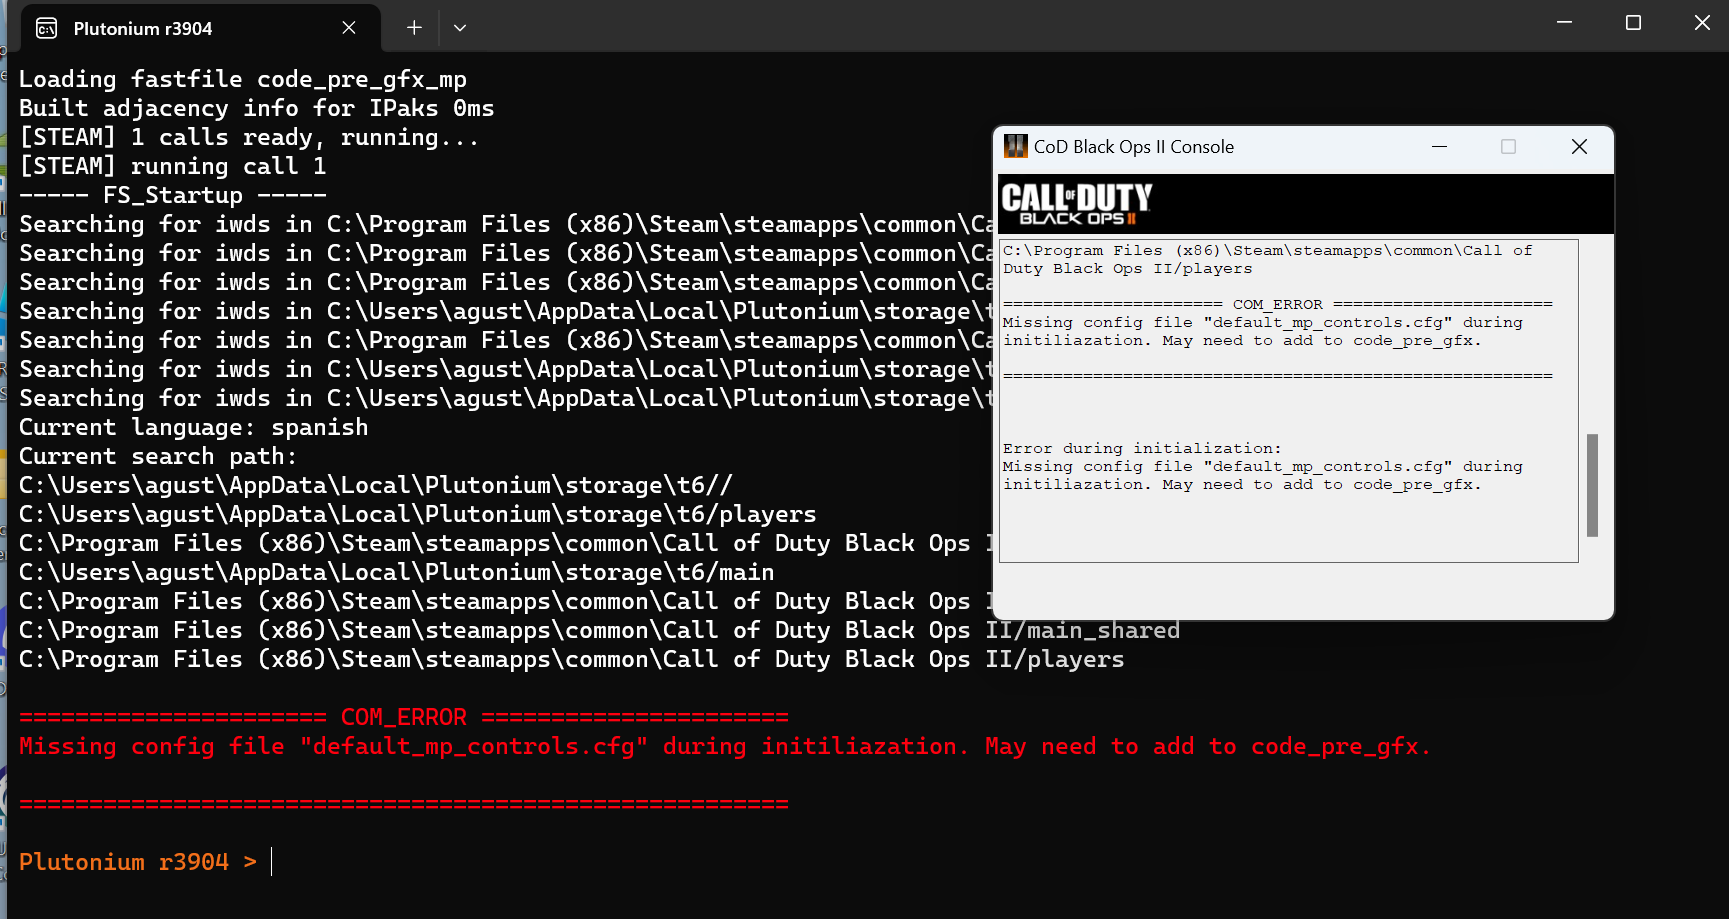Click the 'Current search path:' line

click(x=158, y=456)
